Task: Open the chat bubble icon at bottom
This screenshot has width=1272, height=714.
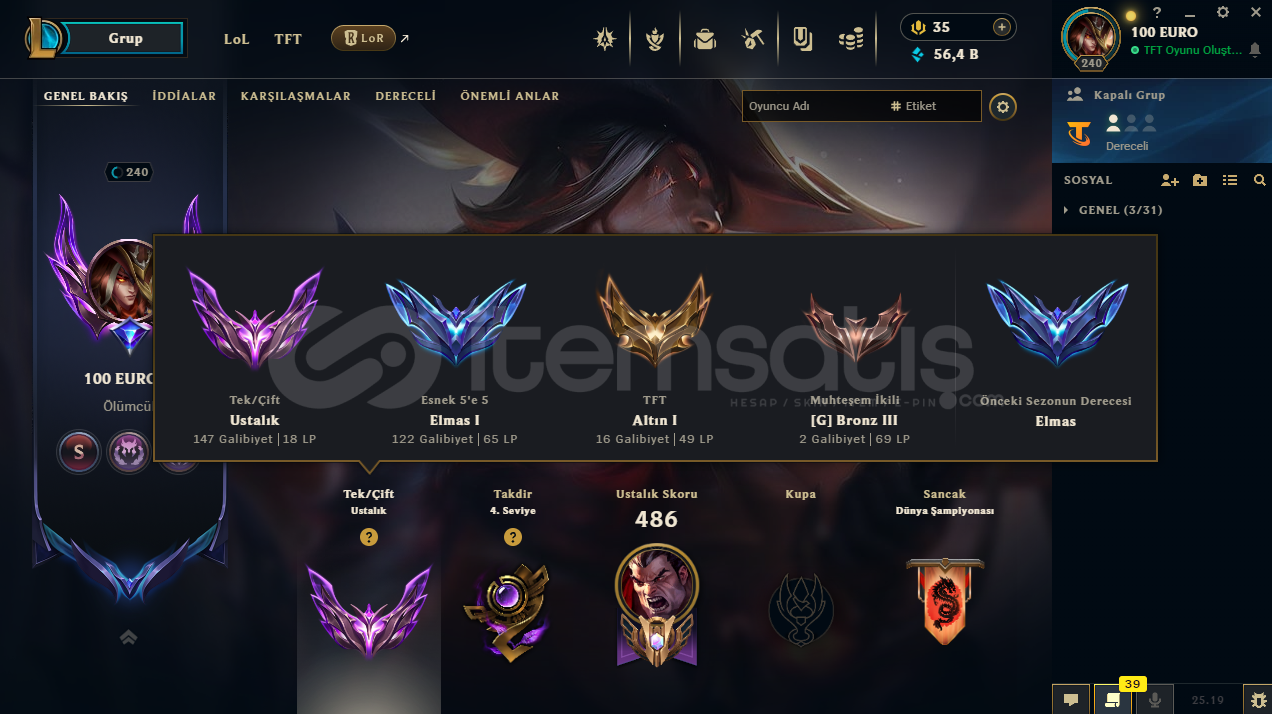Action: tap(1070, 699)
